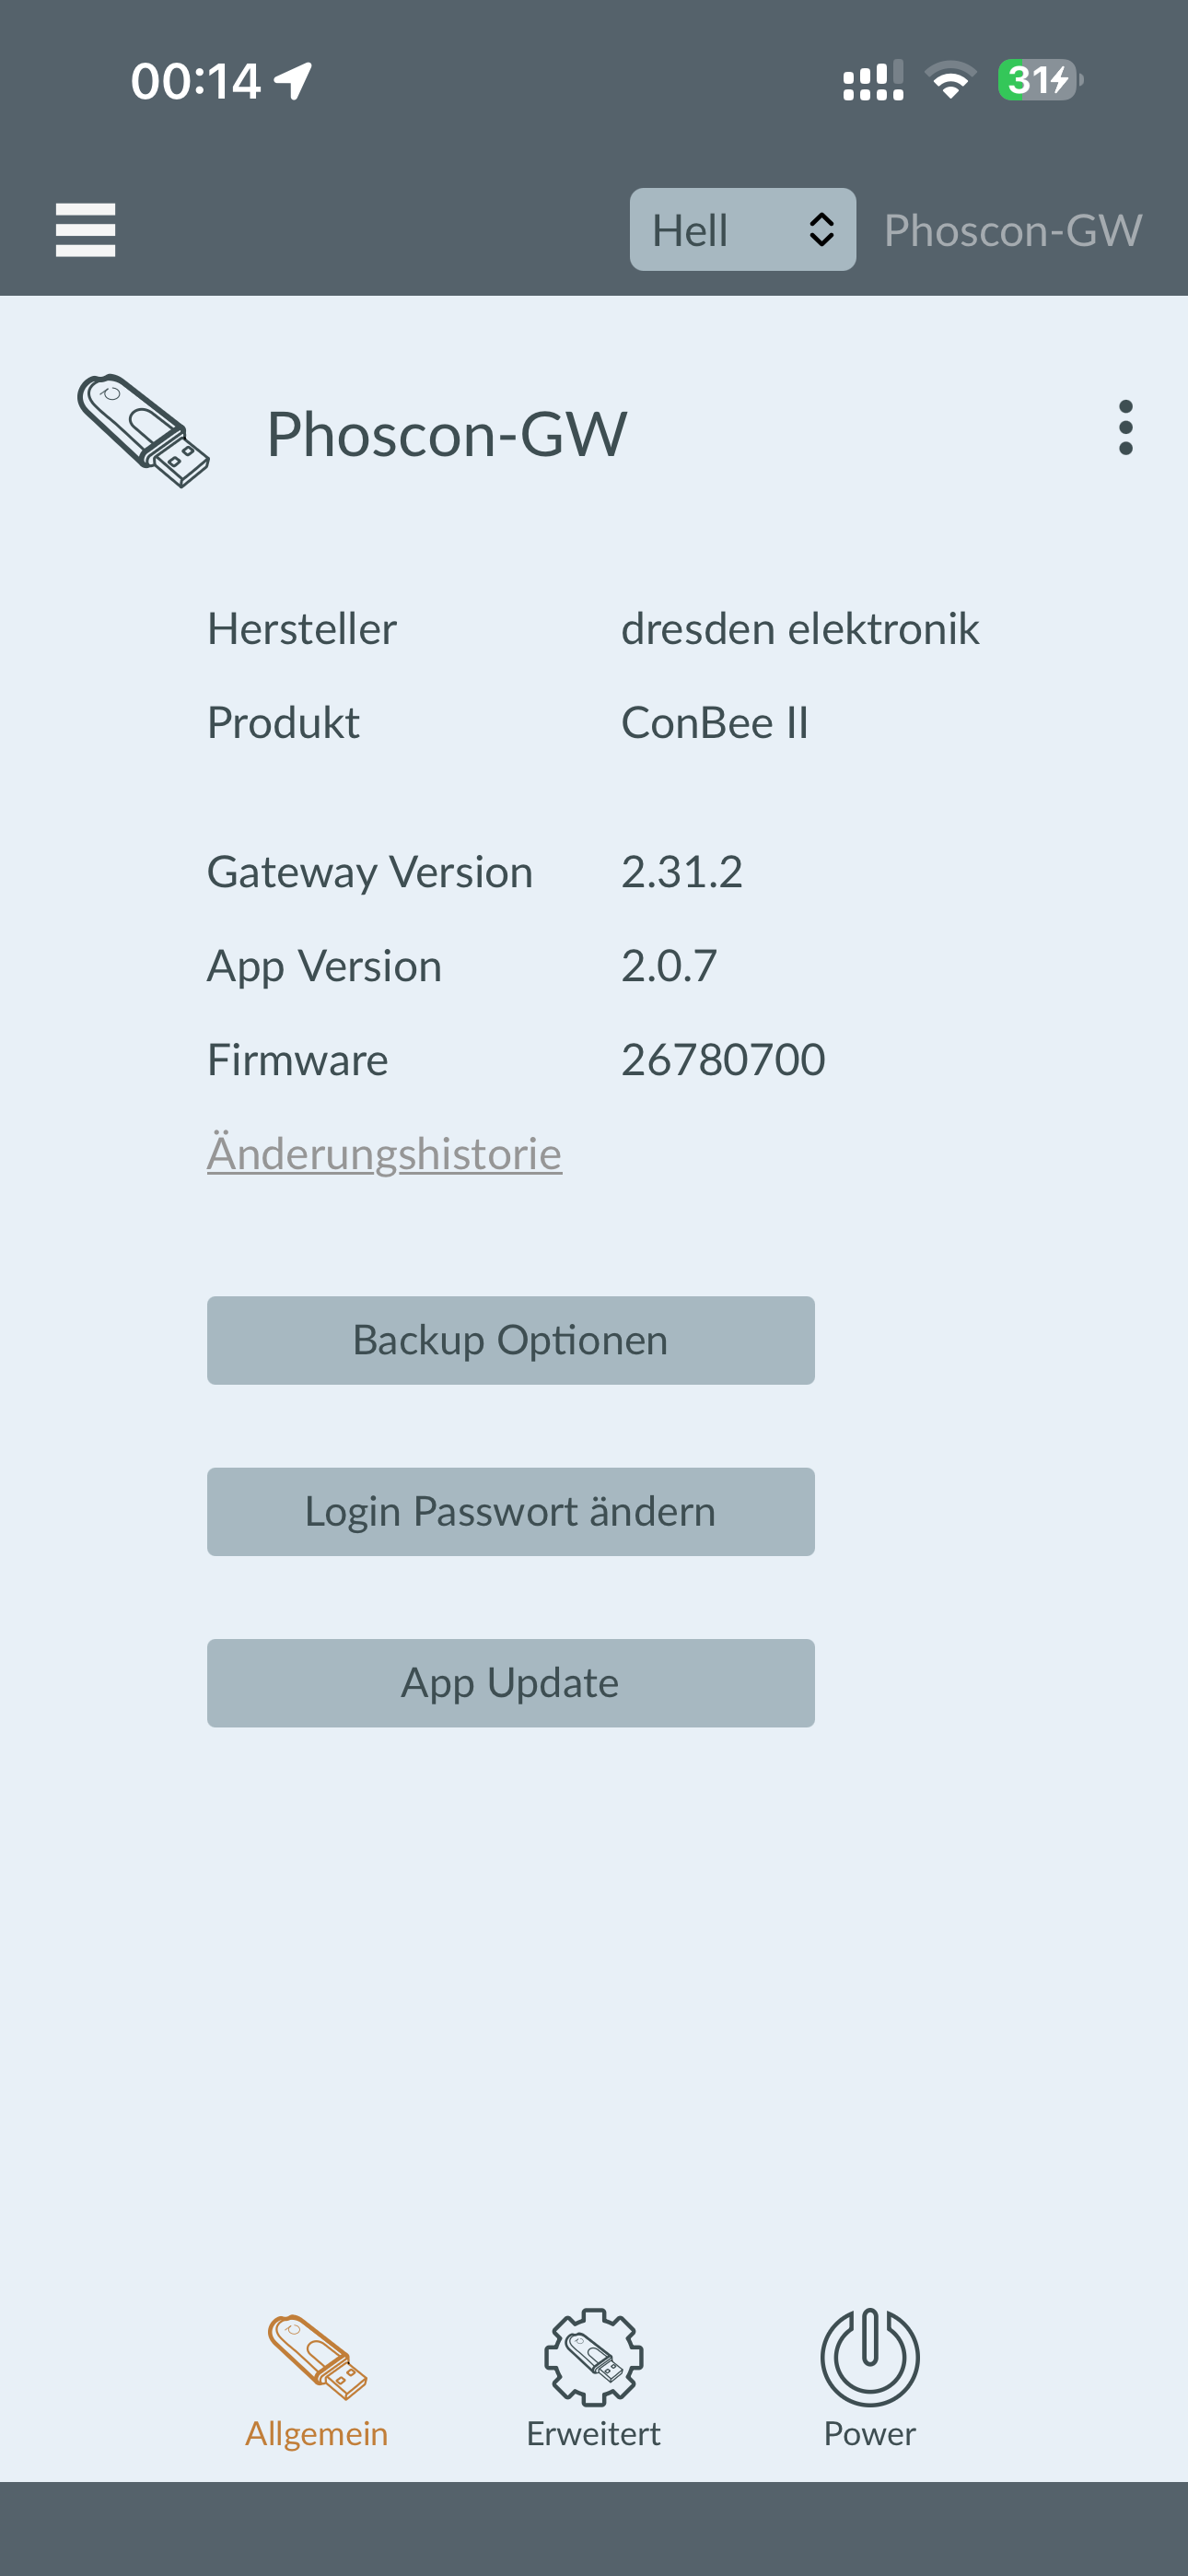Switch to the Power tab
Screen dimensions: 1188x2576
point(869,2432)
